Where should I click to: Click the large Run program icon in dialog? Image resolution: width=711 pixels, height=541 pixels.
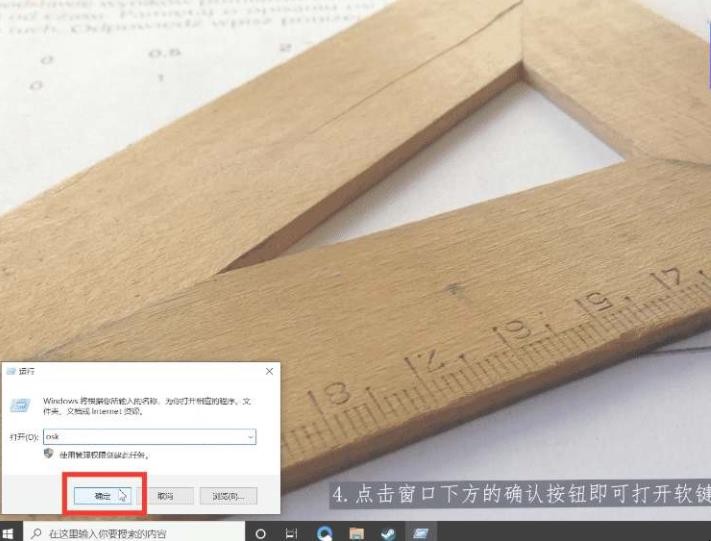tap(19, 406)
